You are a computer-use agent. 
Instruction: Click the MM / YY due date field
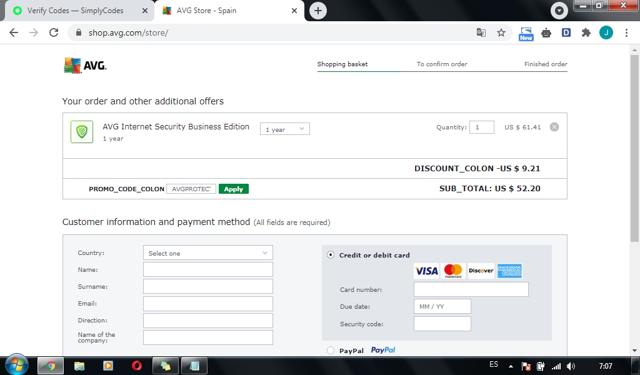[442, 306]
